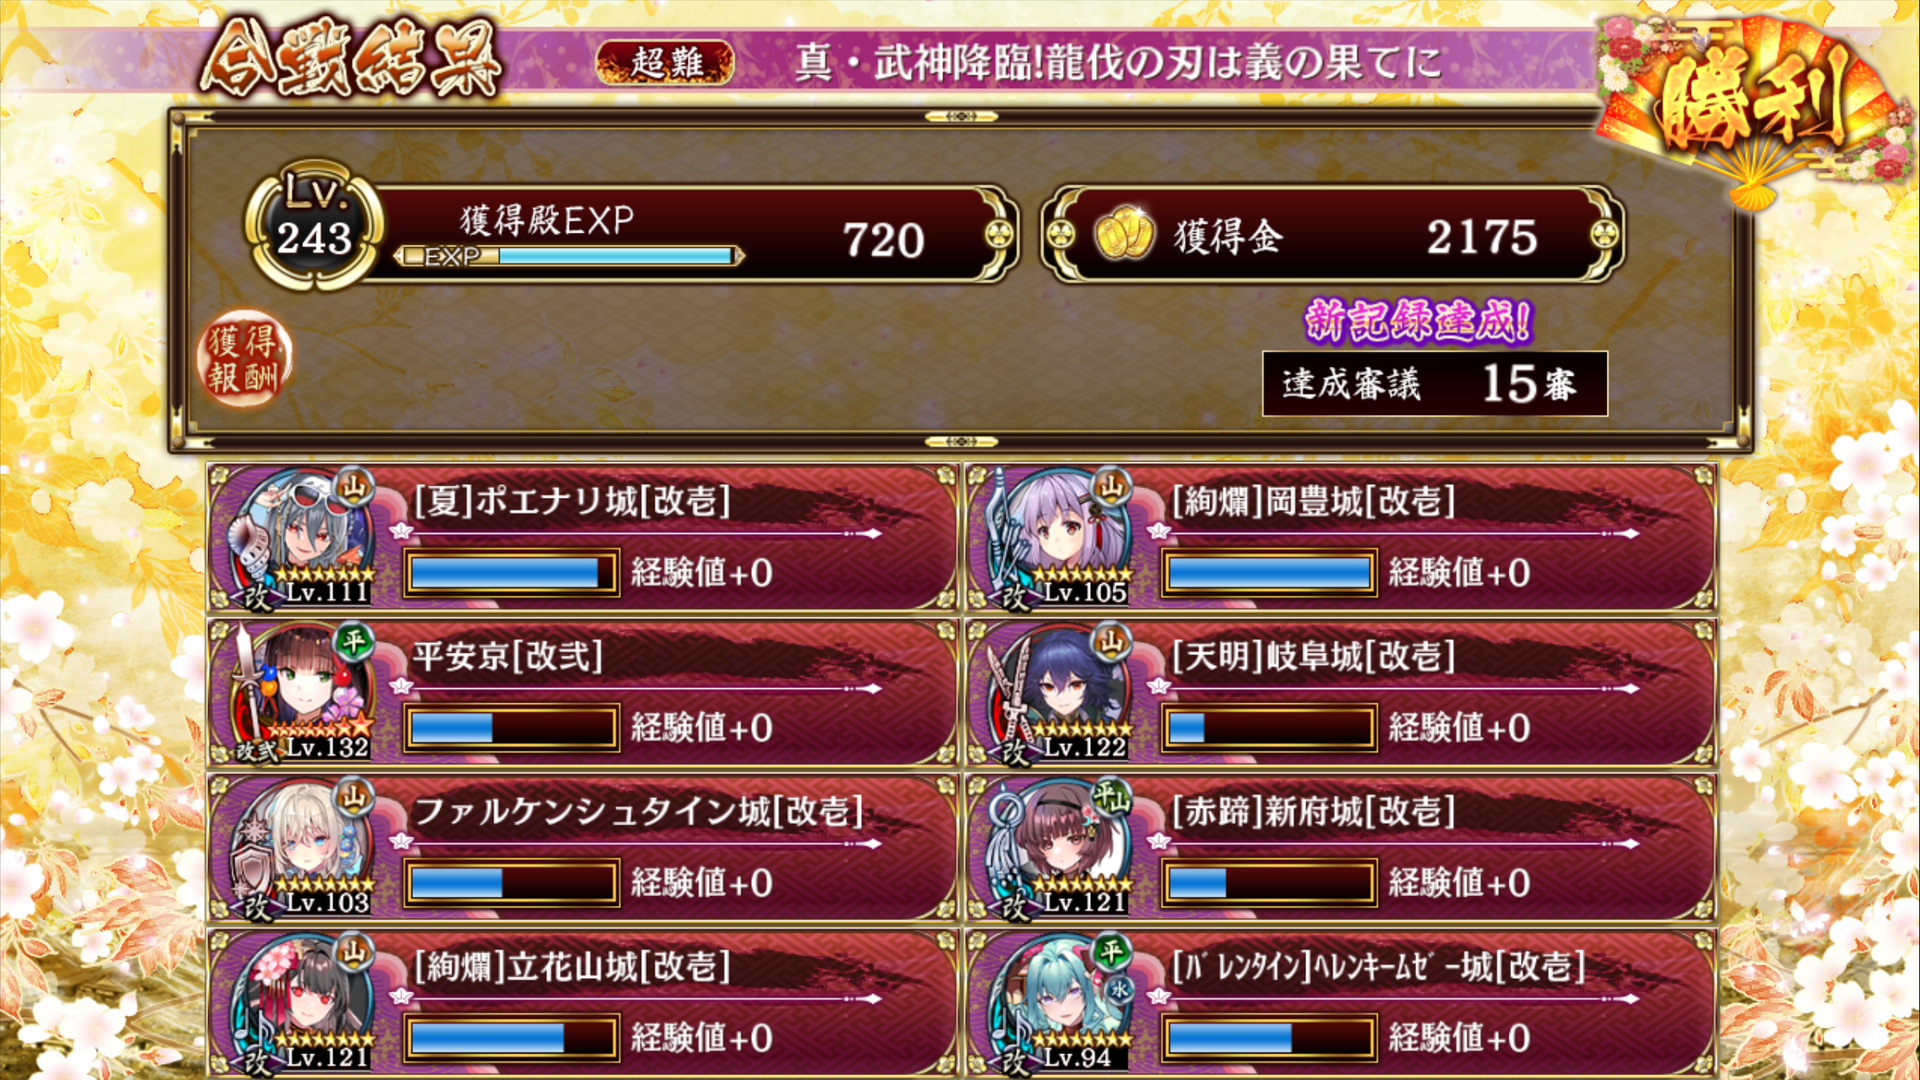
Task: Open the 獲得報酬 rewards stamp icon
Action: point(243,359)
